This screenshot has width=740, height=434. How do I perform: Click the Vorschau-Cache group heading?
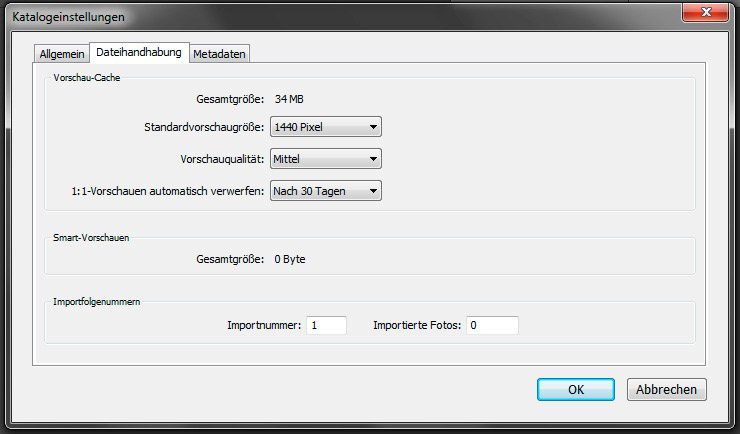pos(87,78)
